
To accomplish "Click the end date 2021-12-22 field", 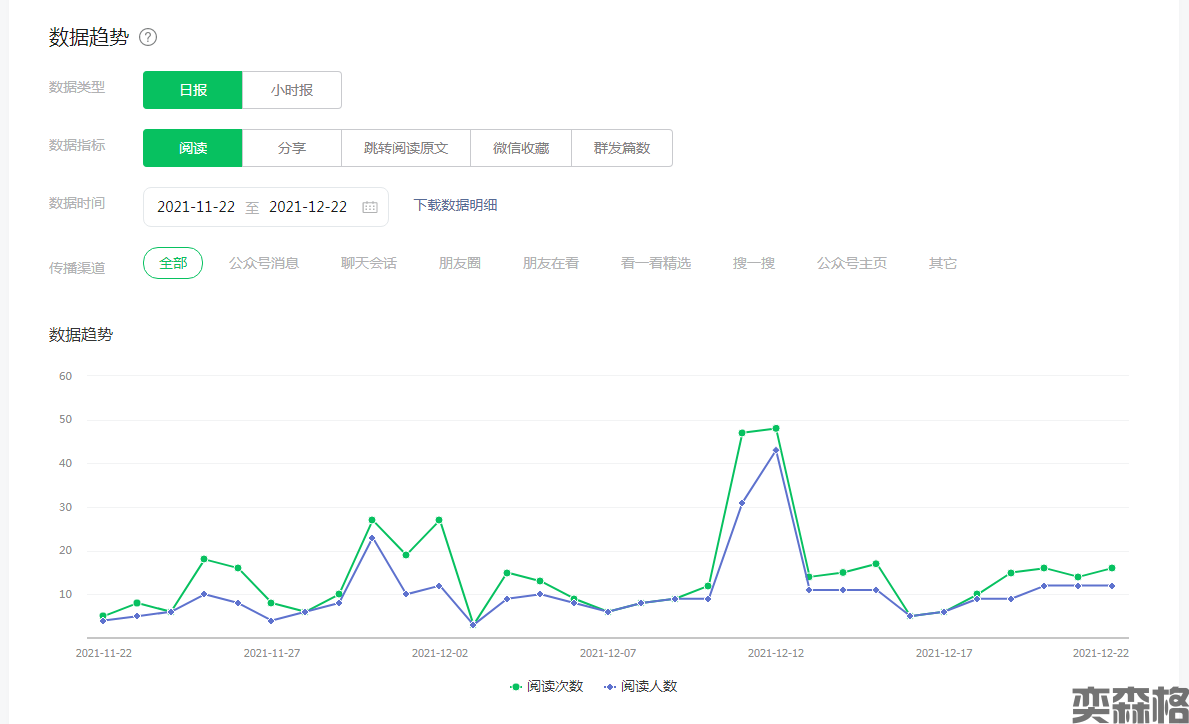I will coord(308,207).
